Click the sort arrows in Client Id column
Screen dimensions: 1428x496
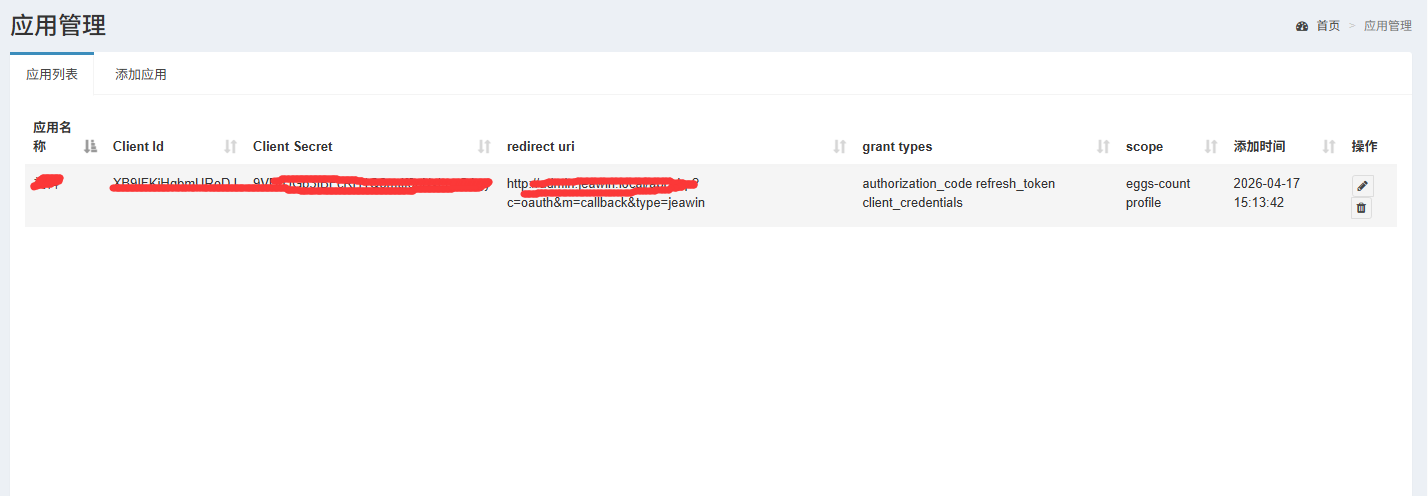click(231, 147)
